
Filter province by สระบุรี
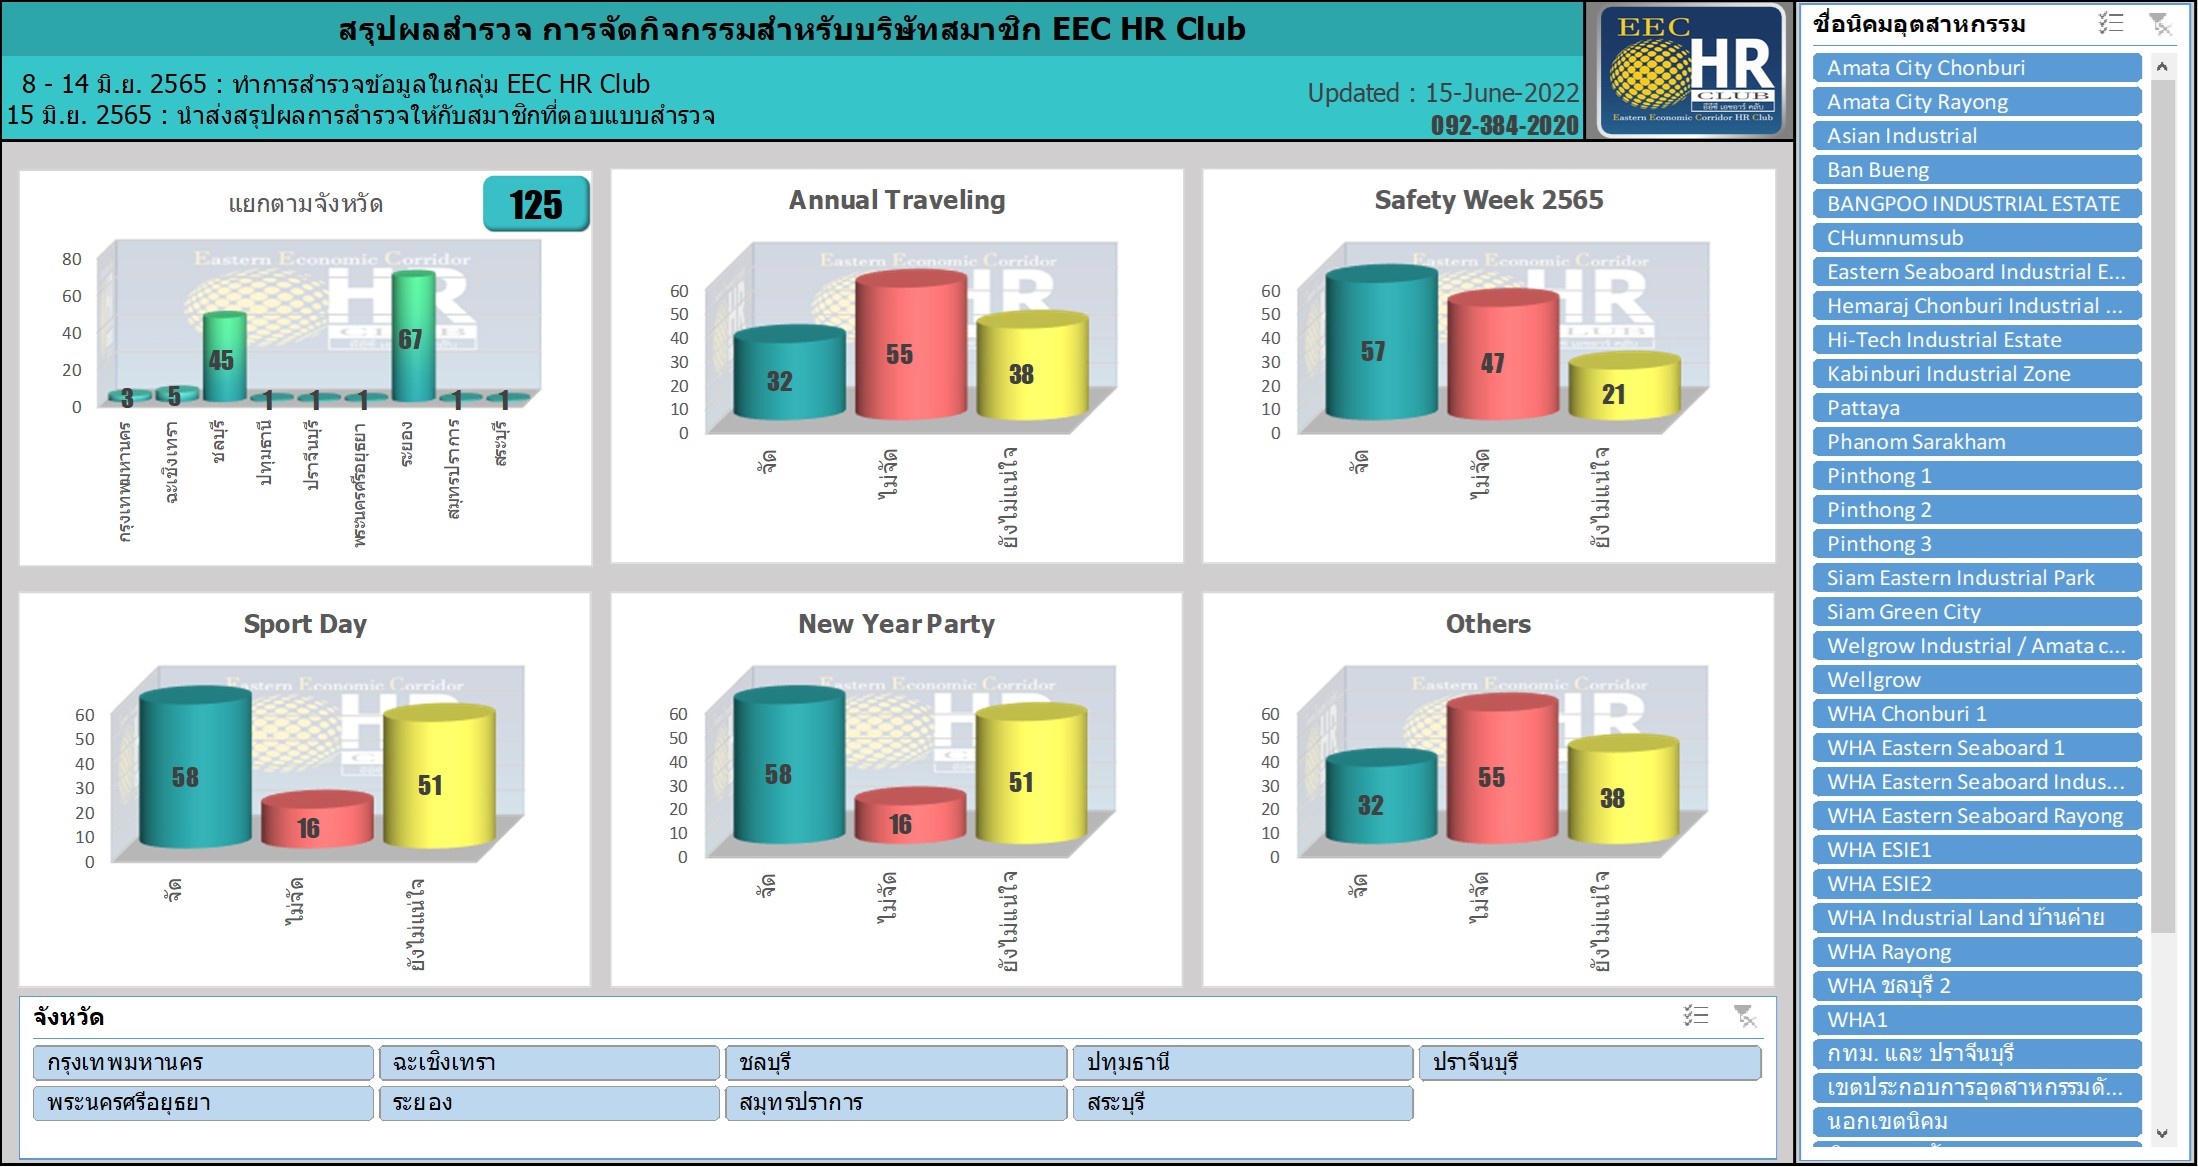point(1243,1103)
